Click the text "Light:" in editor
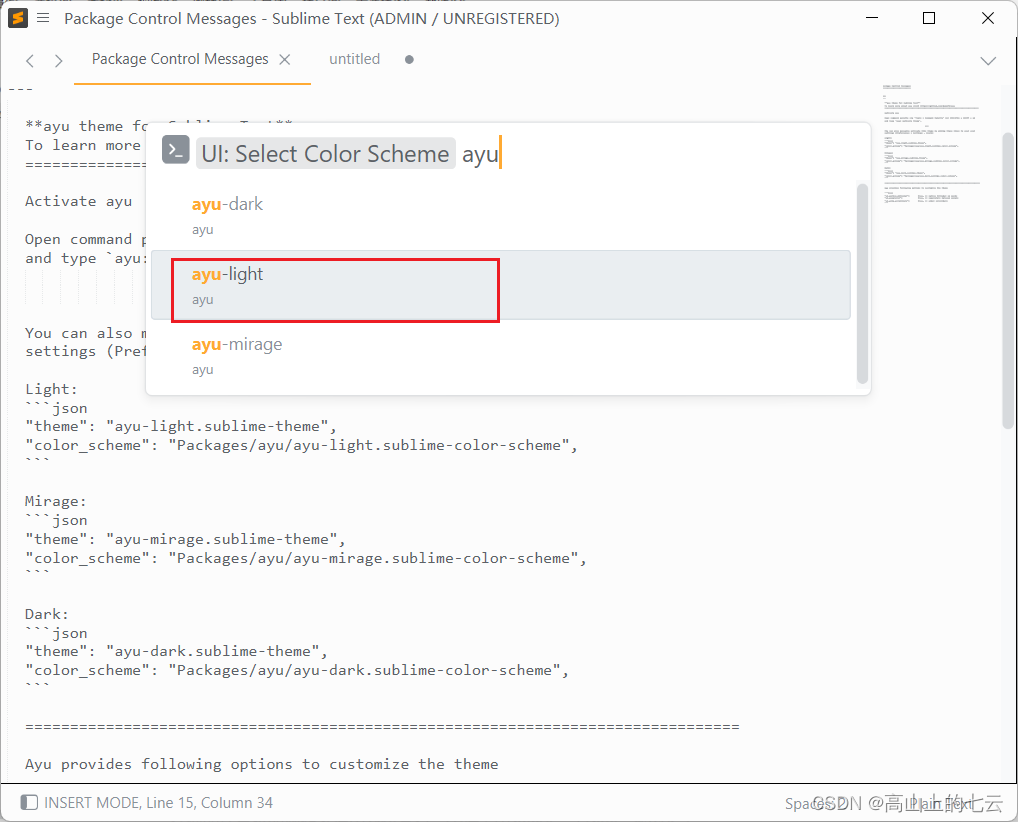The width and height of the screenshot is (1018, 822). (x=51, y=389)
